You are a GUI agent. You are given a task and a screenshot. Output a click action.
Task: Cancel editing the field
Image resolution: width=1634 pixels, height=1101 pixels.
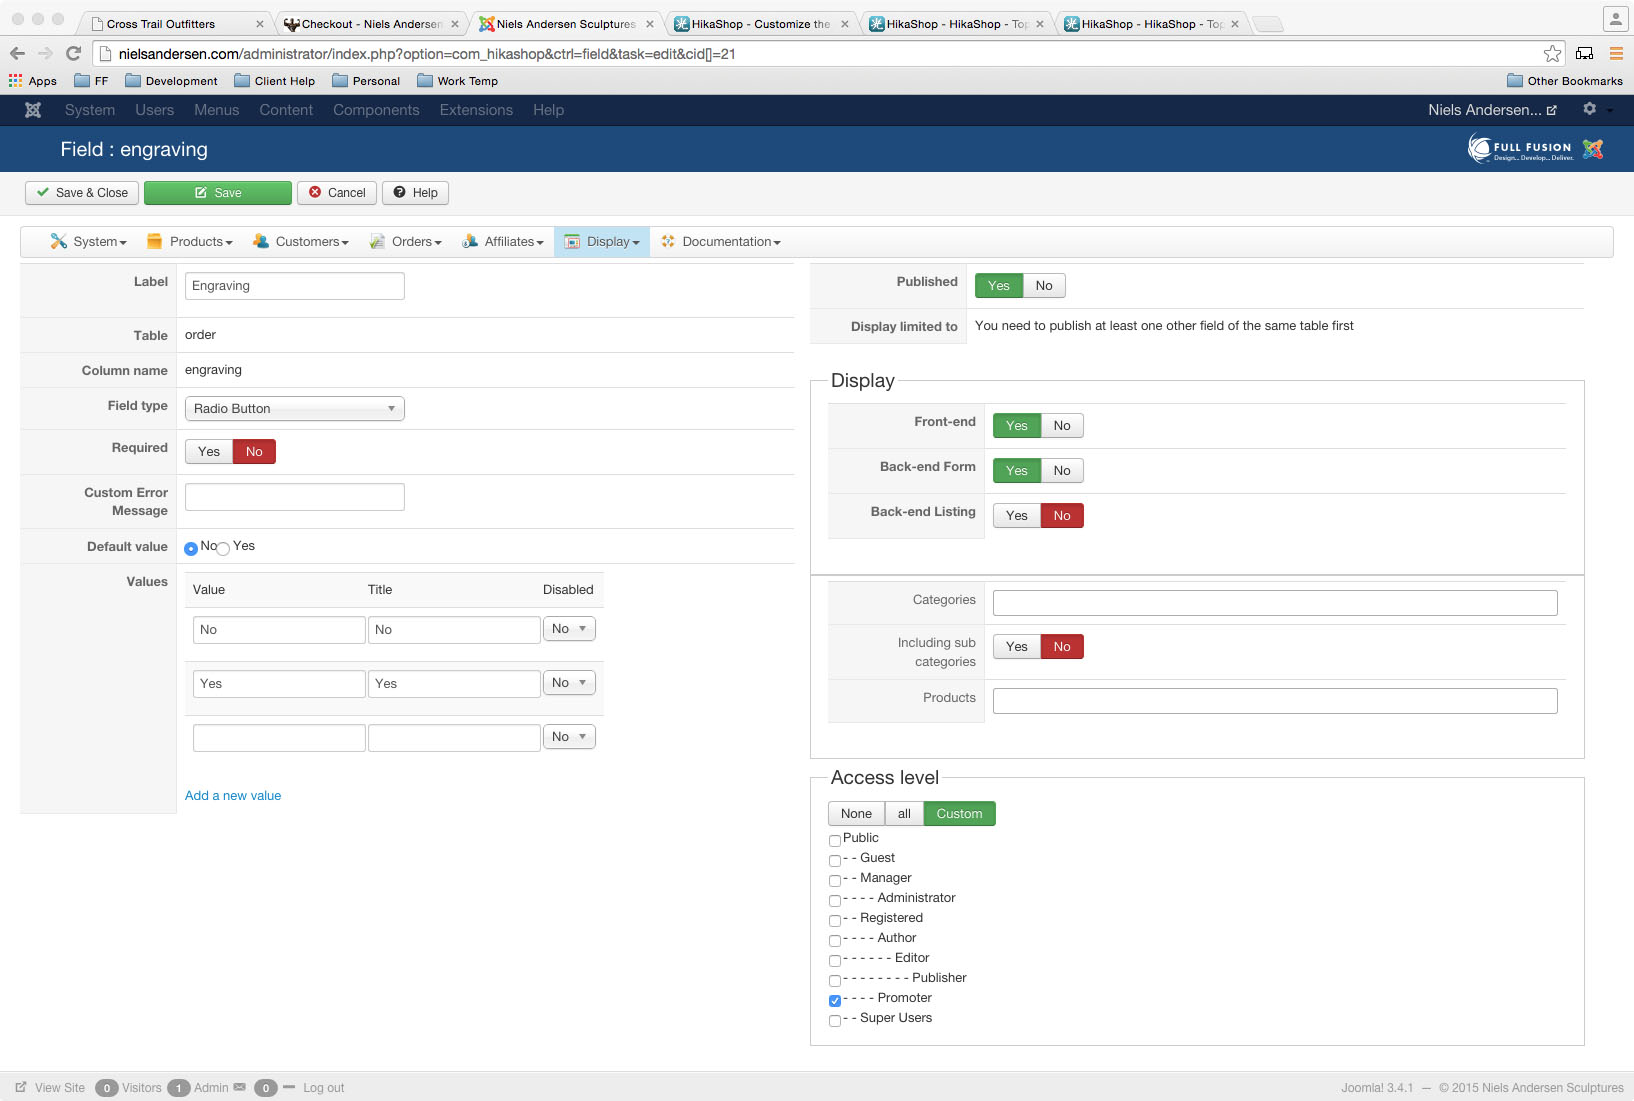(x=337, y=193)
